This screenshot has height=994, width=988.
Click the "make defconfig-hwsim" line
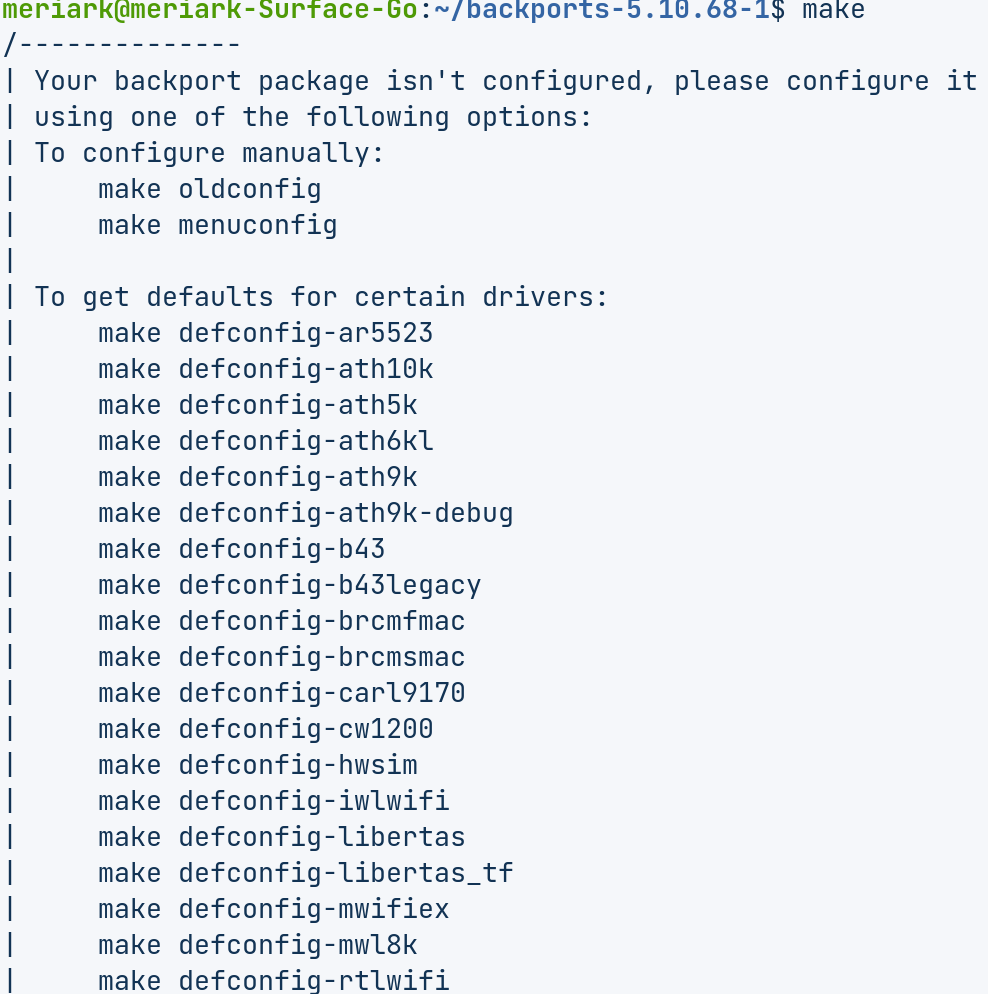tap(257, 765)
